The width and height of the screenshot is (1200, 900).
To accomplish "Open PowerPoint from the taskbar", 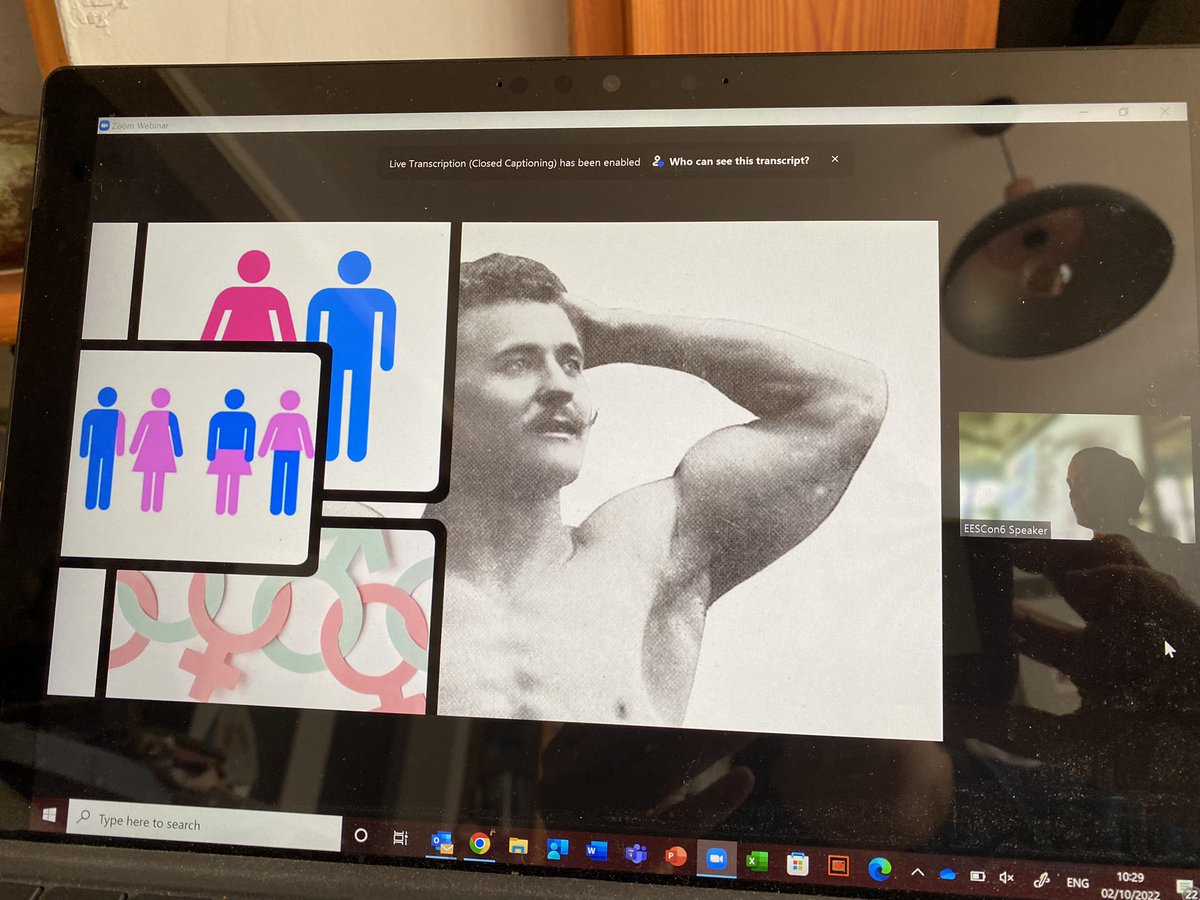I will [676, 857].
